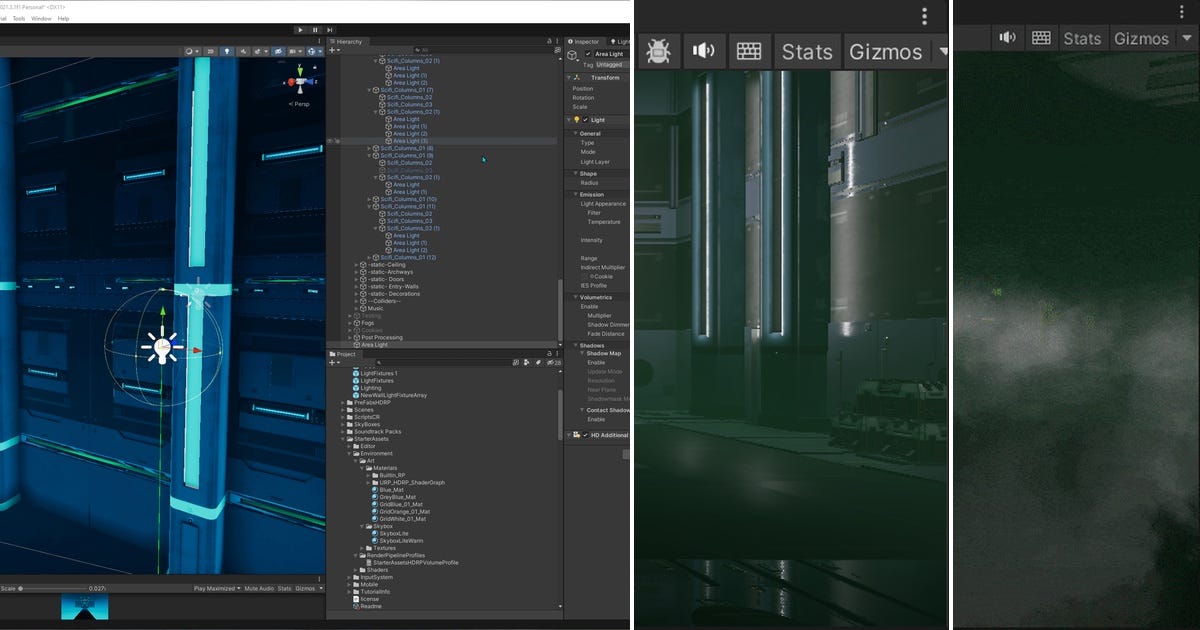
Task: Click the Hierarchy panel lock icon
Action: click(x=549, y=42)
